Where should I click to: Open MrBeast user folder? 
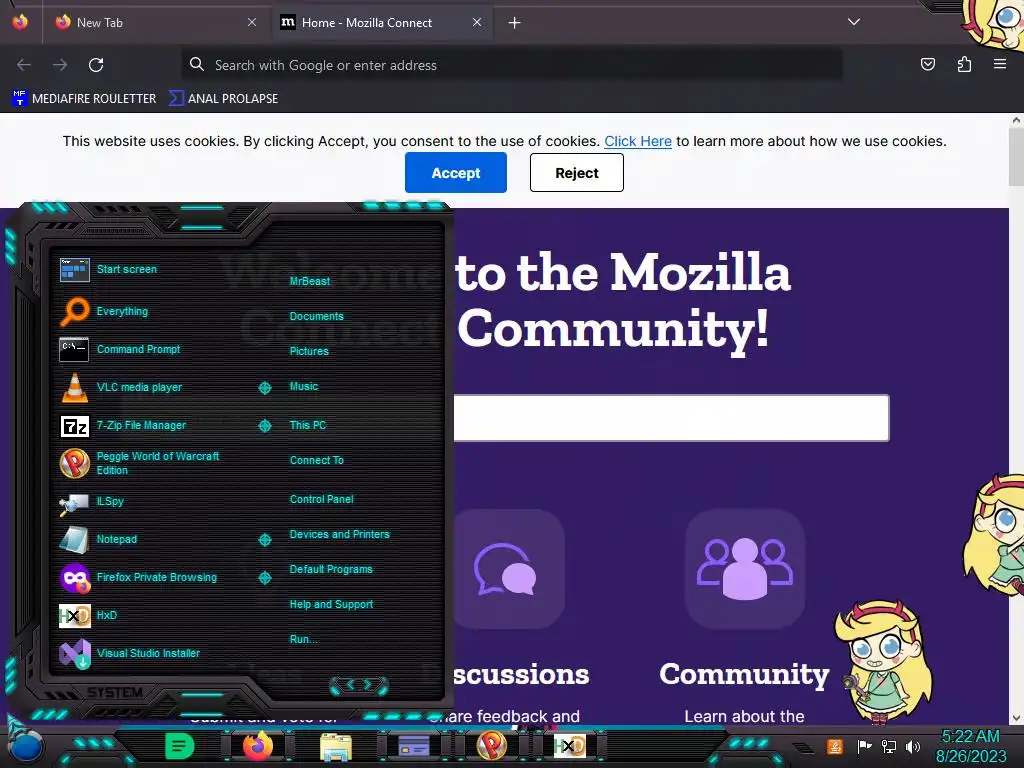pos(310,281)
